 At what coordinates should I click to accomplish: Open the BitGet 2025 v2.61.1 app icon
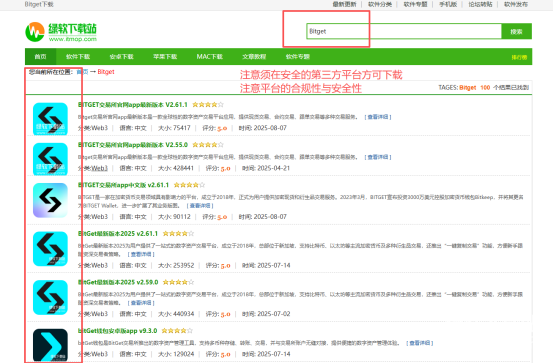click(x=50, y=248)
